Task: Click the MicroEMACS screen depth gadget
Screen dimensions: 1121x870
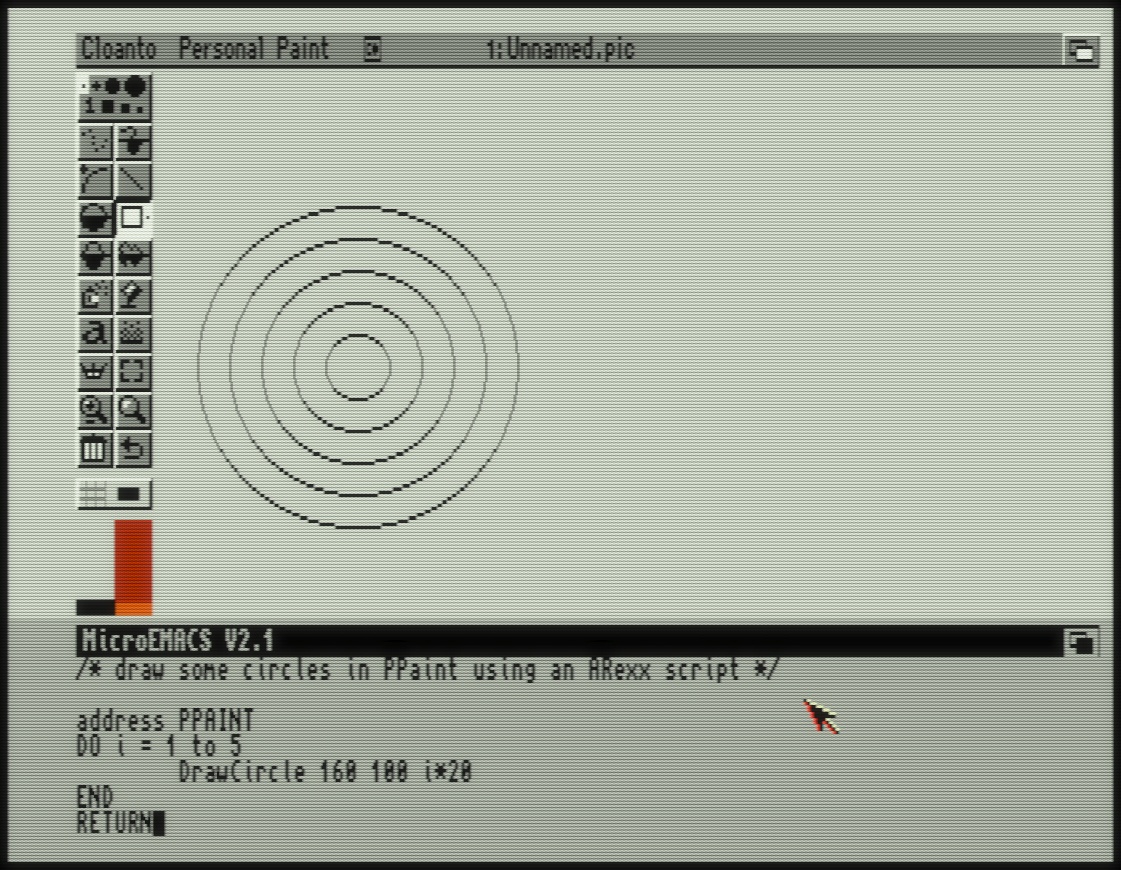Action: pos(1081,642)
